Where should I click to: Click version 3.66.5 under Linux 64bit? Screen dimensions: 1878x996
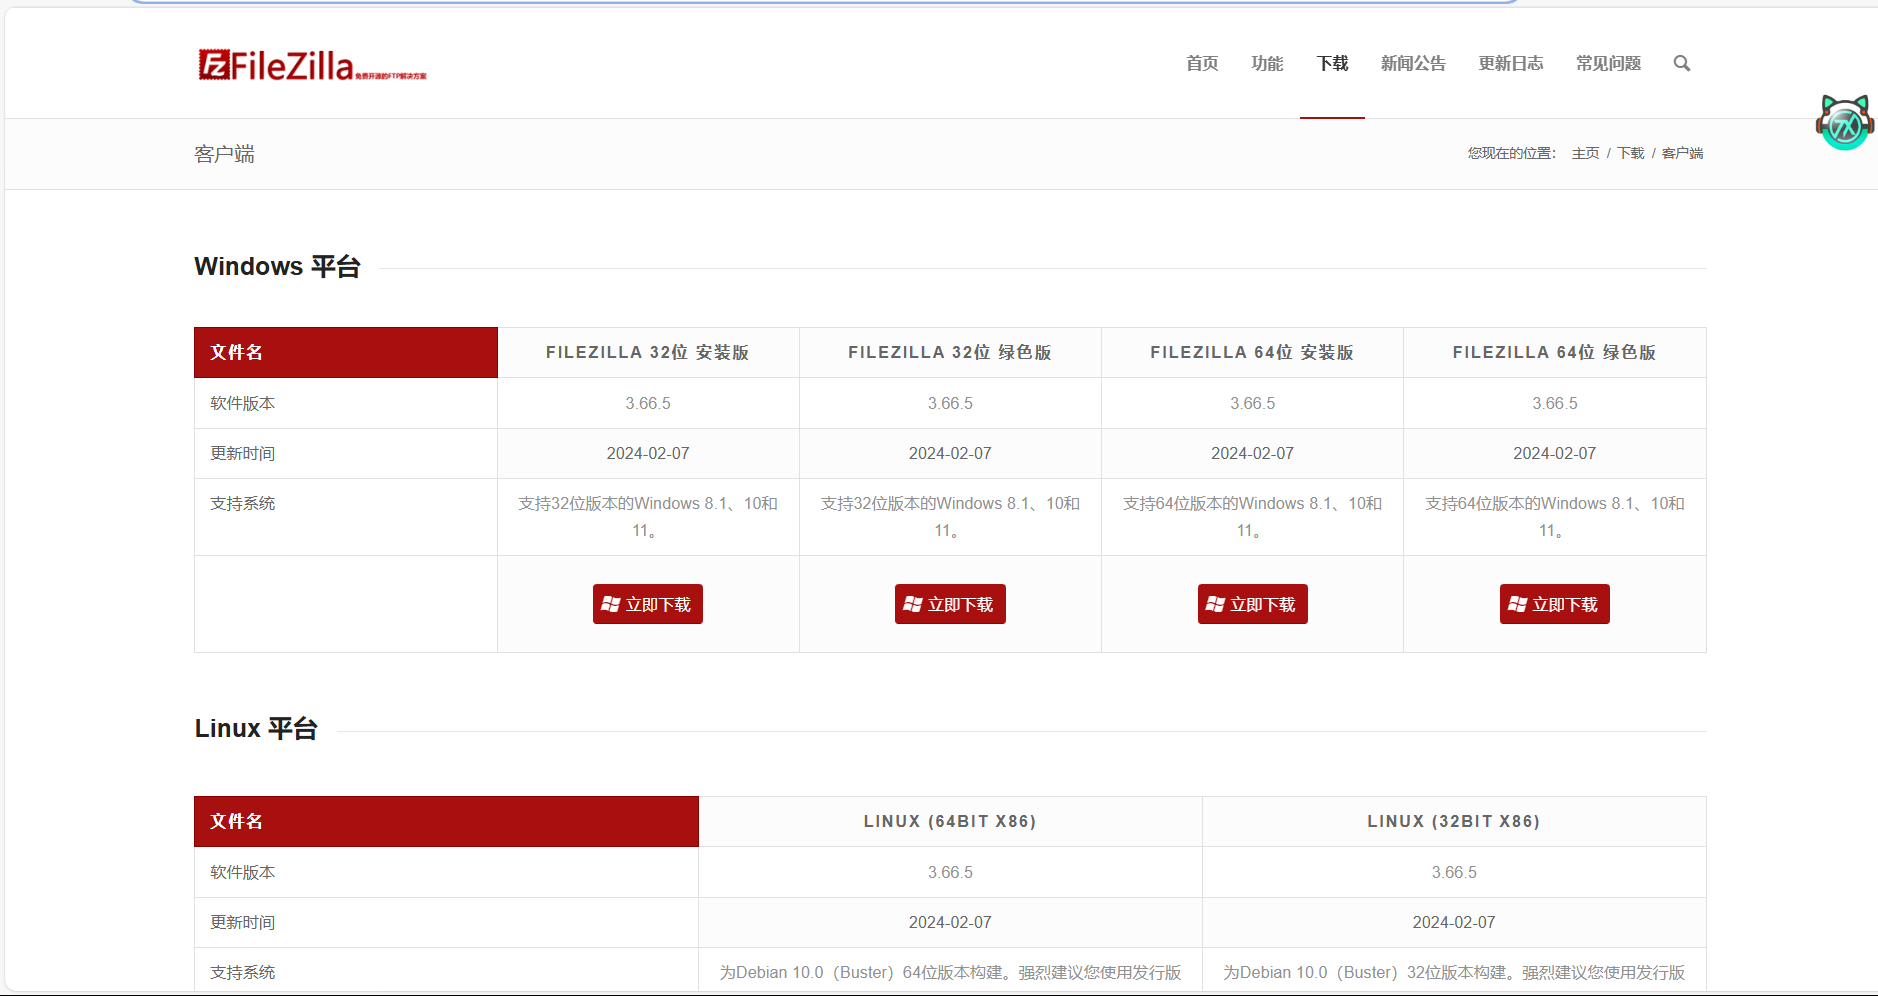point(950,872)
